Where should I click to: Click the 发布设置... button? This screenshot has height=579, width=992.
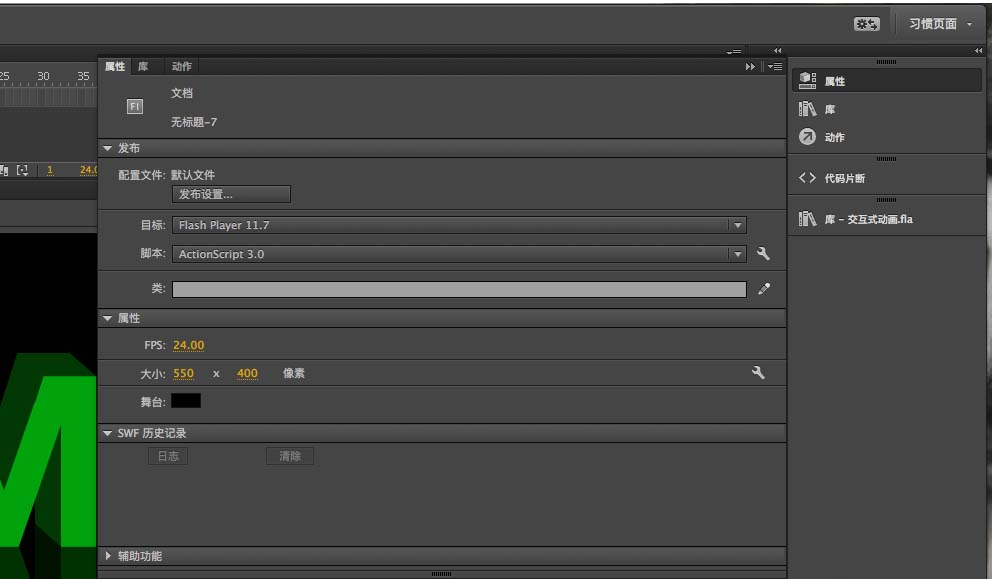tap(231, 194)
